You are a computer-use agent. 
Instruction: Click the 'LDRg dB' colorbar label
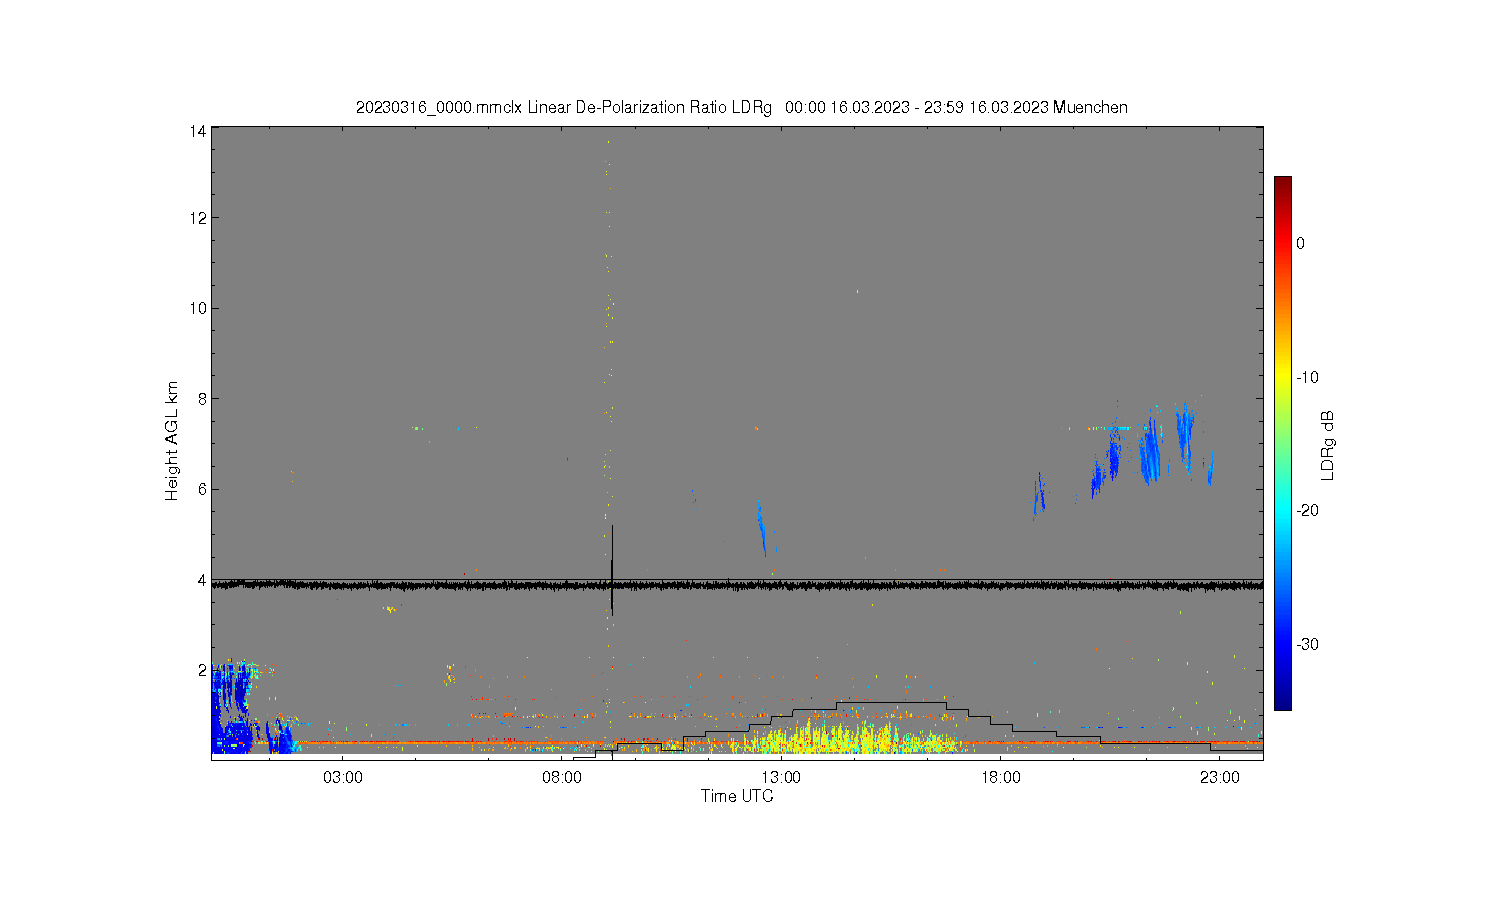click(x=1328, y=445)
